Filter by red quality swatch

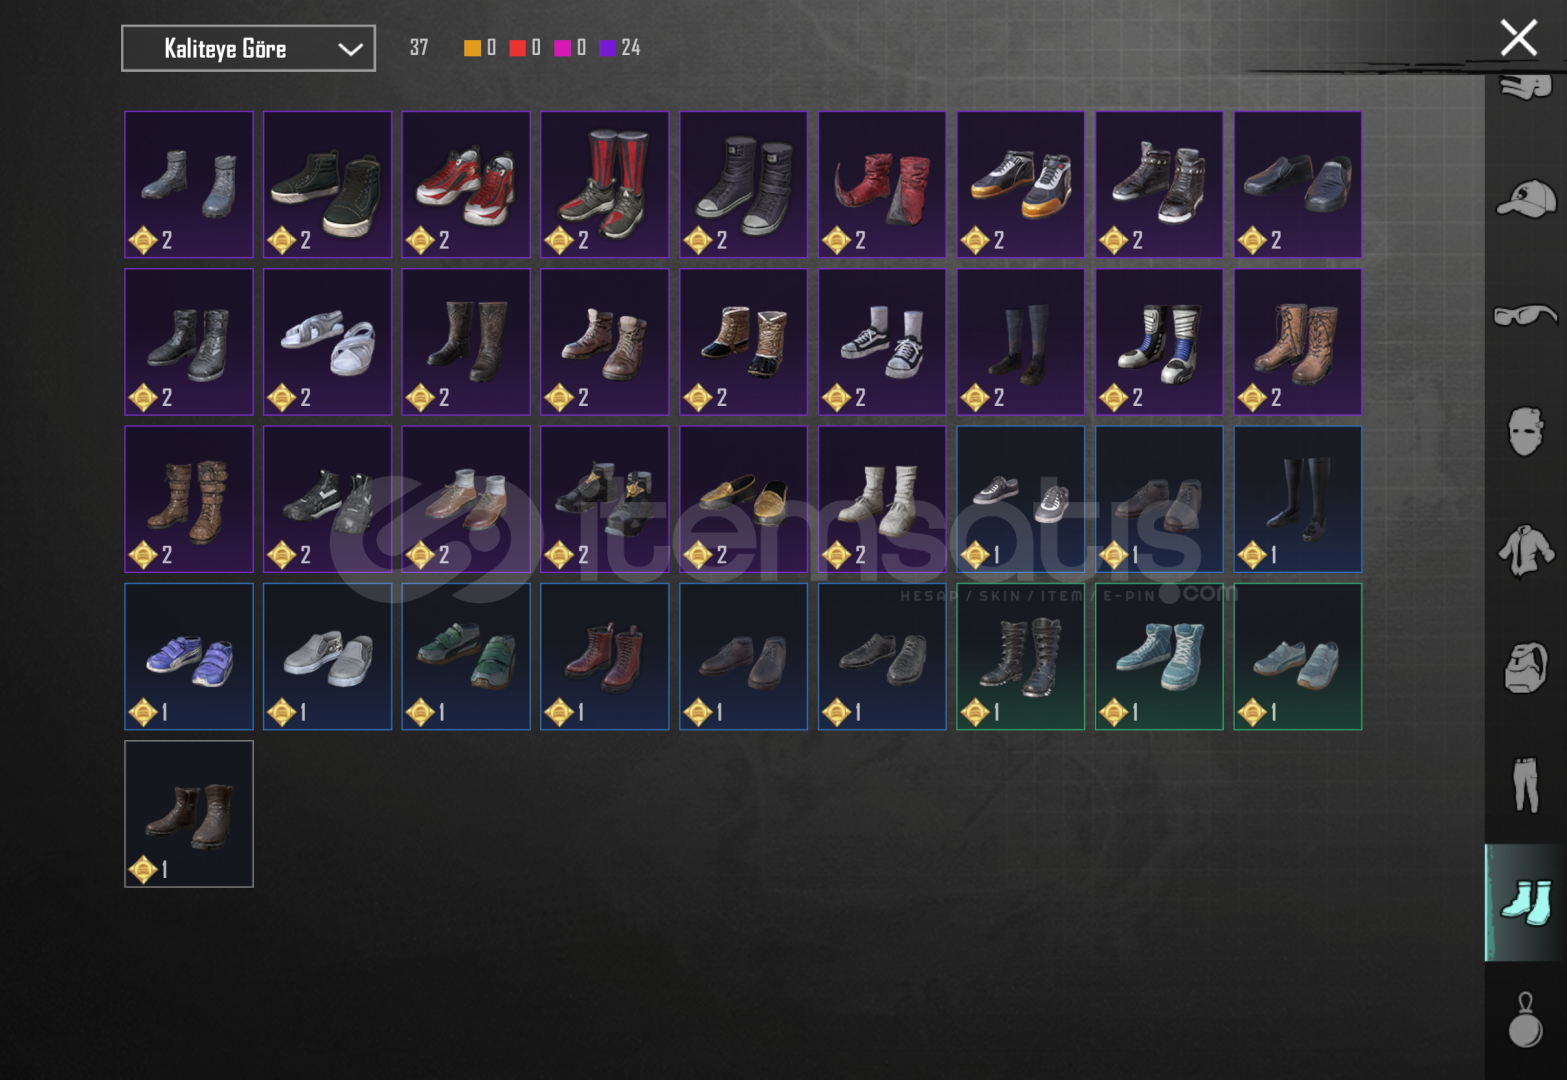point(517,48)
